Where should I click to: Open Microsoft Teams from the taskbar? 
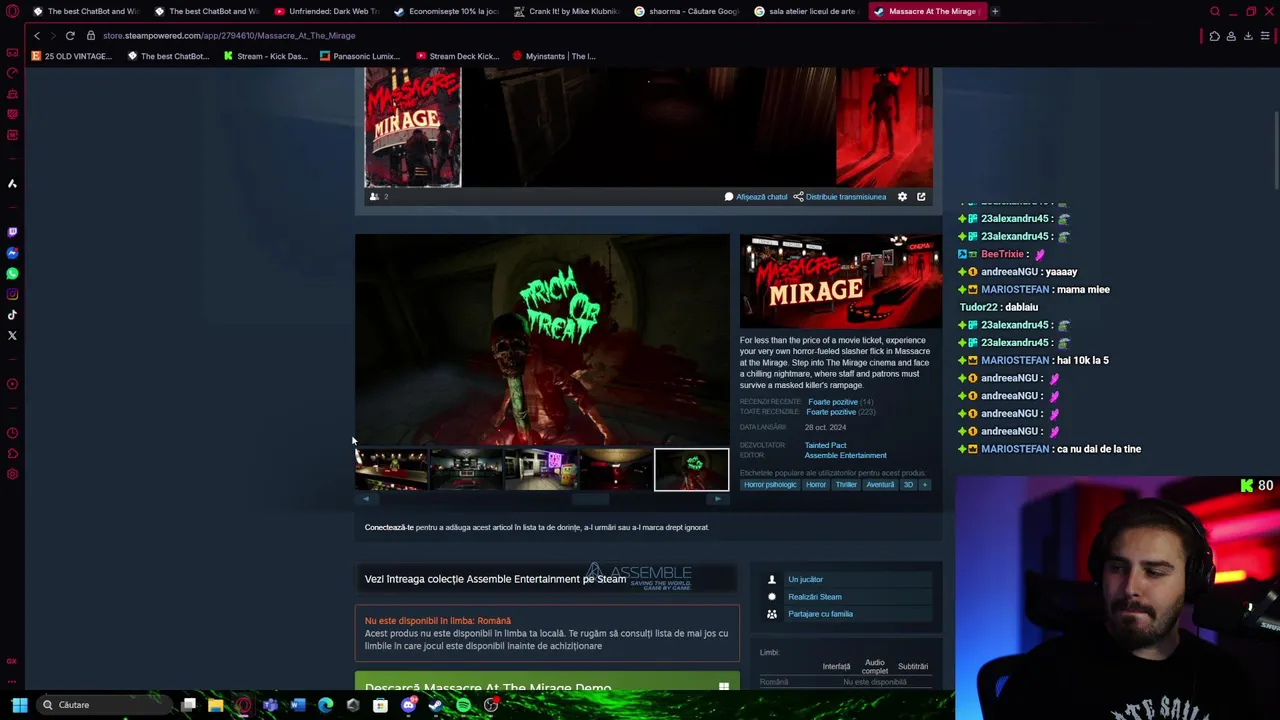tap(270, 705)
